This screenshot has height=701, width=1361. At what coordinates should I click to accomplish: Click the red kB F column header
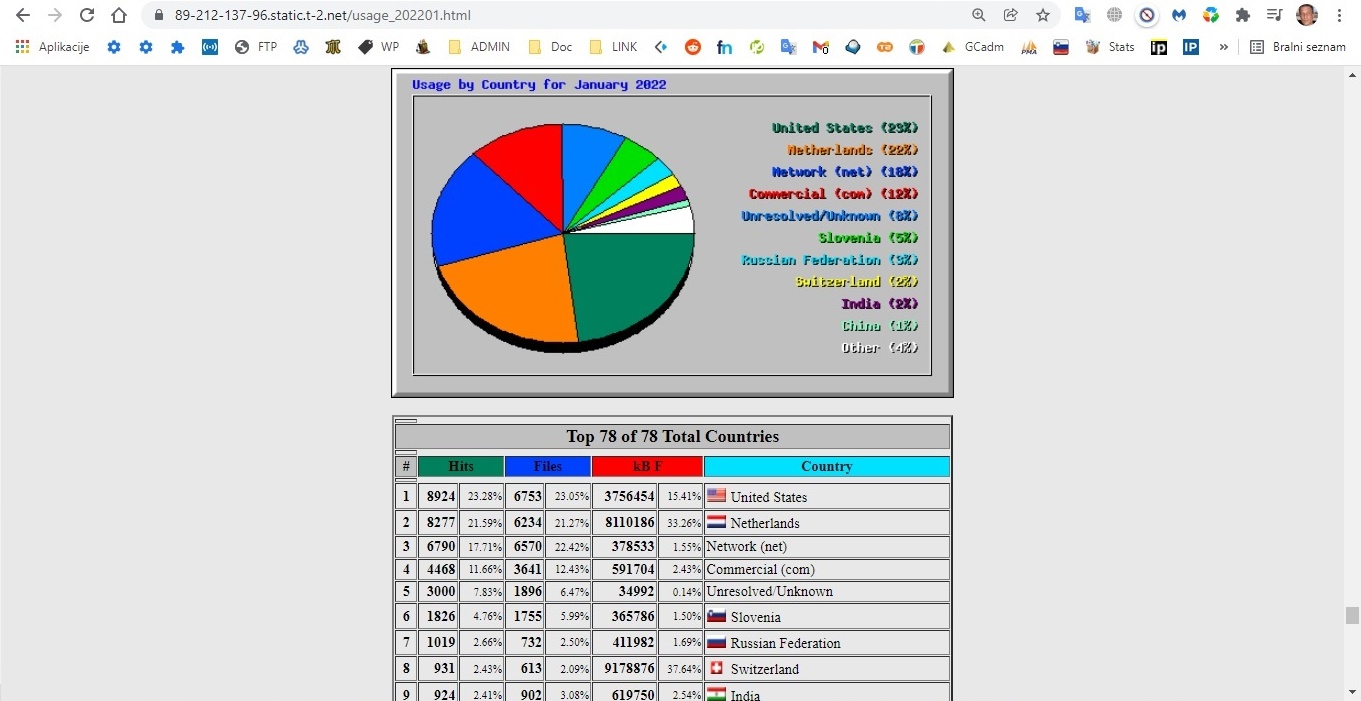[x=647, y=466]
